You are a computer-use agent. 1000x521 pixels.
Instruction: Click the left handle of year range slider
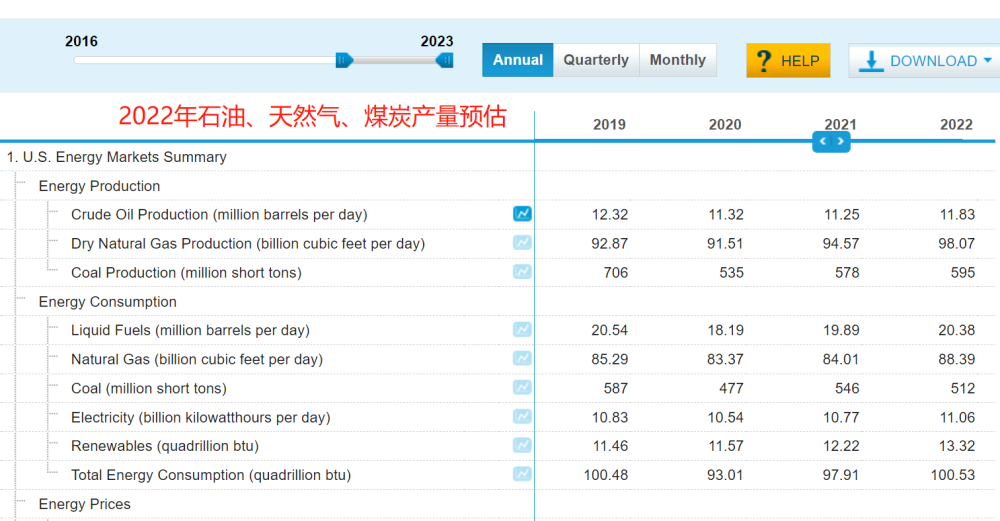coord(344,60)
